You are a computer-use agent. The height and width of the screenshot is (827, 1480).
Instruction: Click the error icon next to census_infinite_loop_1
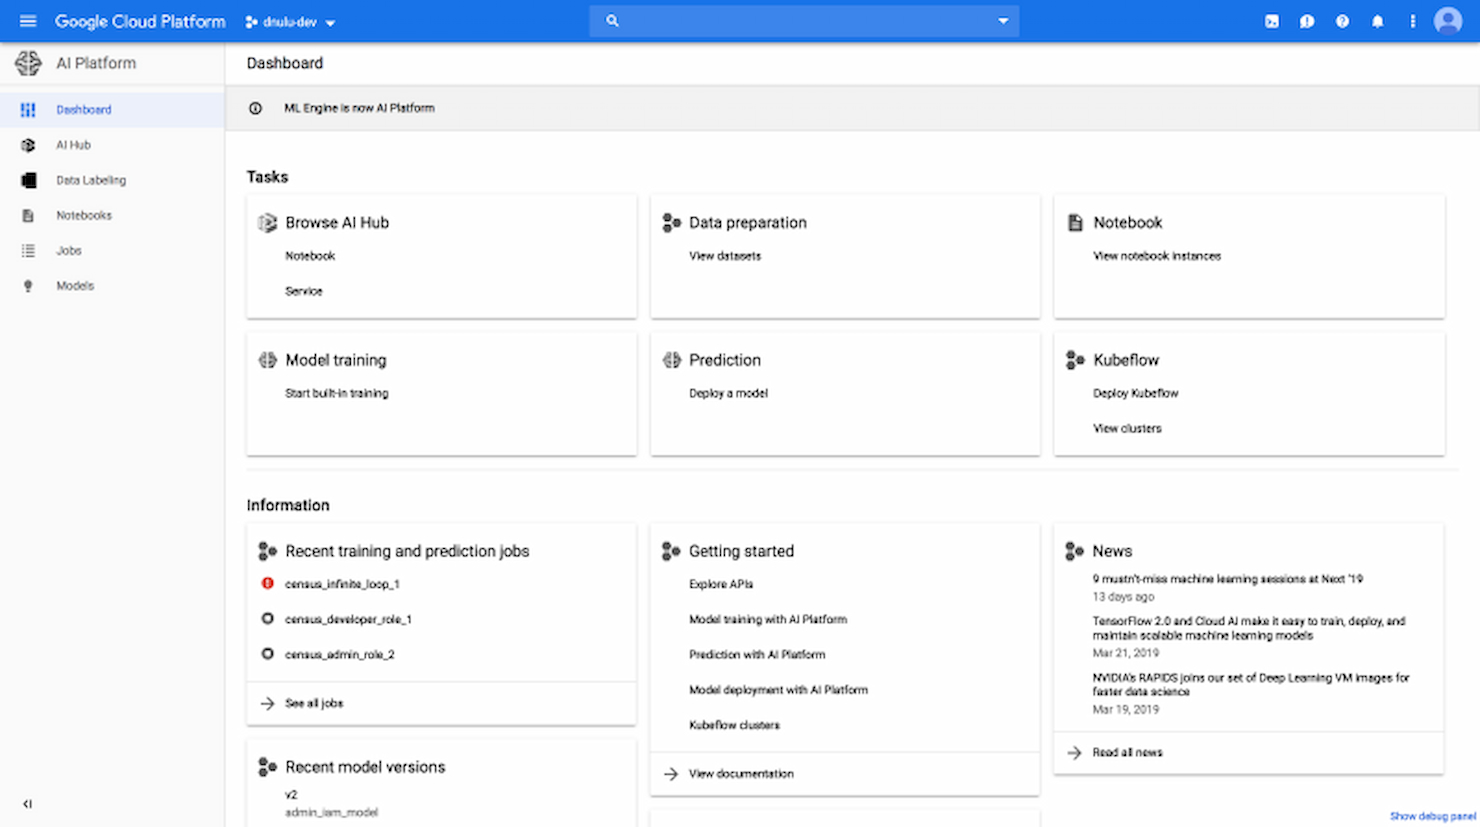click(267, 583)
